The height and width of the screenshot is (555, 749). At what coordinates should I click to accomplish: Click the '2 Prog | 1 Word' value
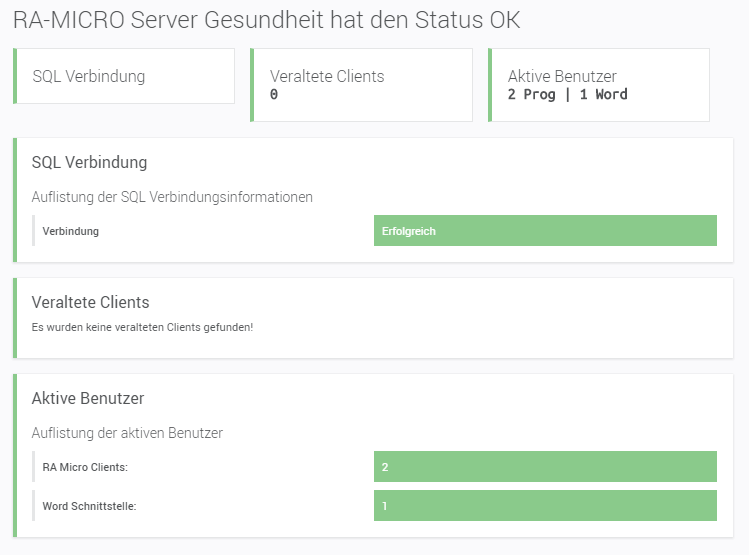[568, 95]
